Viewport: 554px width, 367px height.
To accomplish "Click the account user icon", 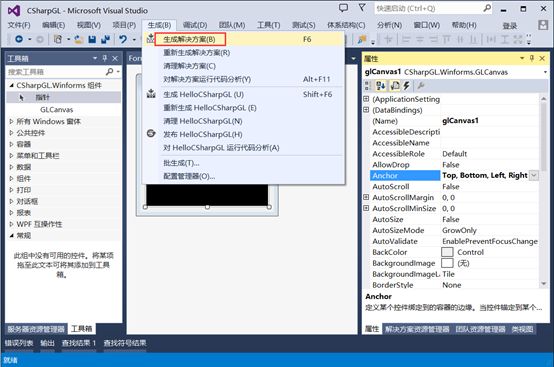I will pos(542,25).
